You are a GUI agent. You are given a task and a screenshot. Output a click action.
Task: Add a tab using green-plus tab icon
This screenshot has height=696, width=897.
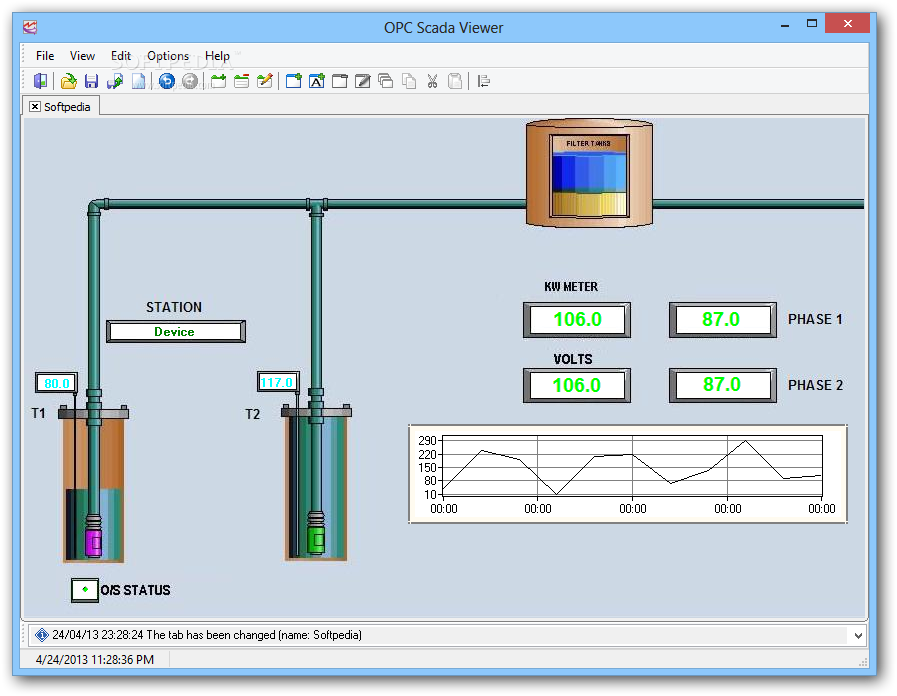tap(218, 81)
